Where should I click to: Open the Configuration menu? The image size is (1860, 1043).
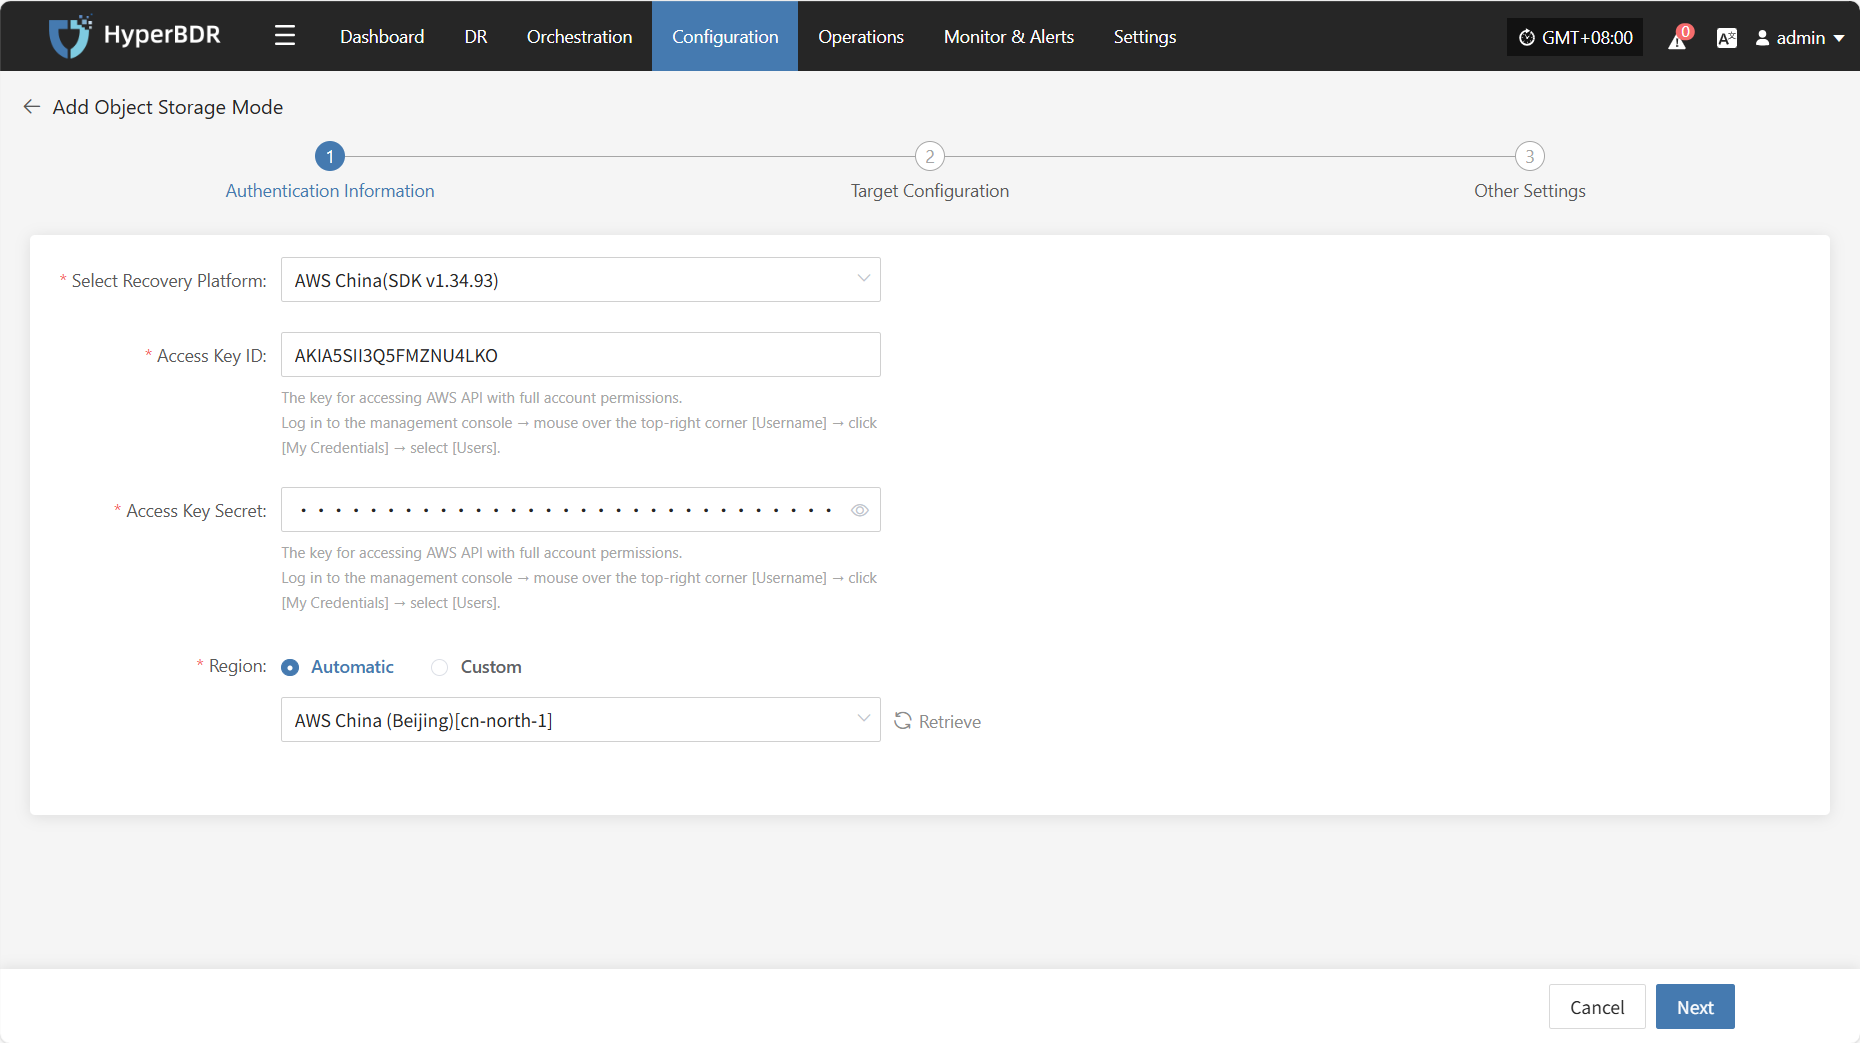coord(725,36)
